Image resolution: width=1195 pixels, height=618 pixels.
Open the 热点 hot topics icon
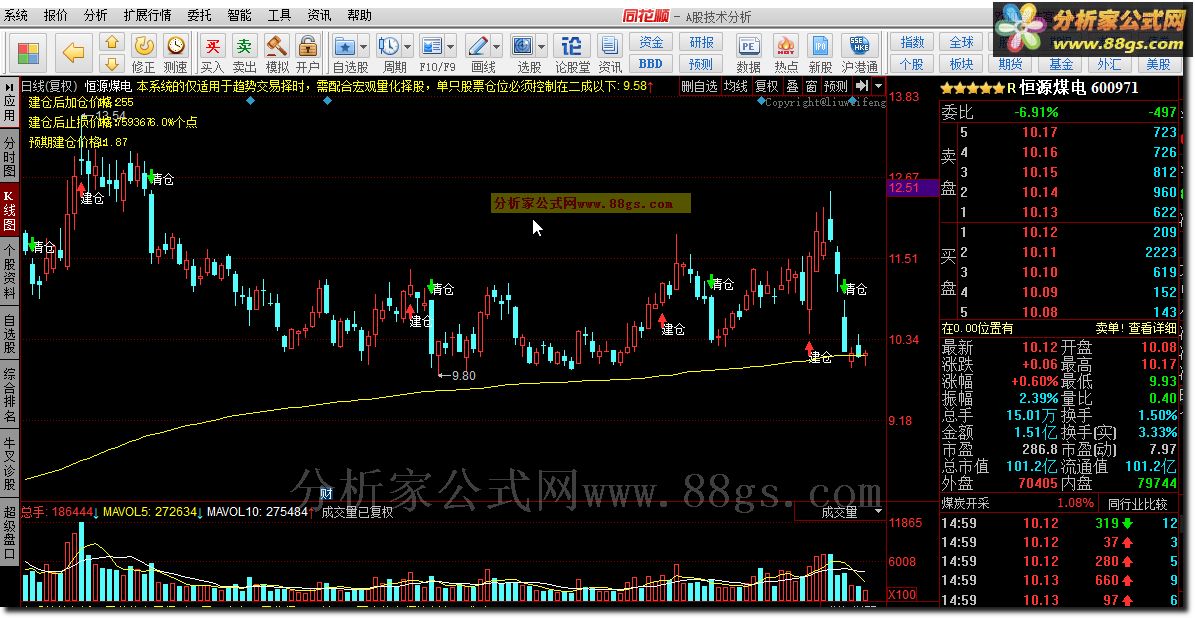coord(786,53)
